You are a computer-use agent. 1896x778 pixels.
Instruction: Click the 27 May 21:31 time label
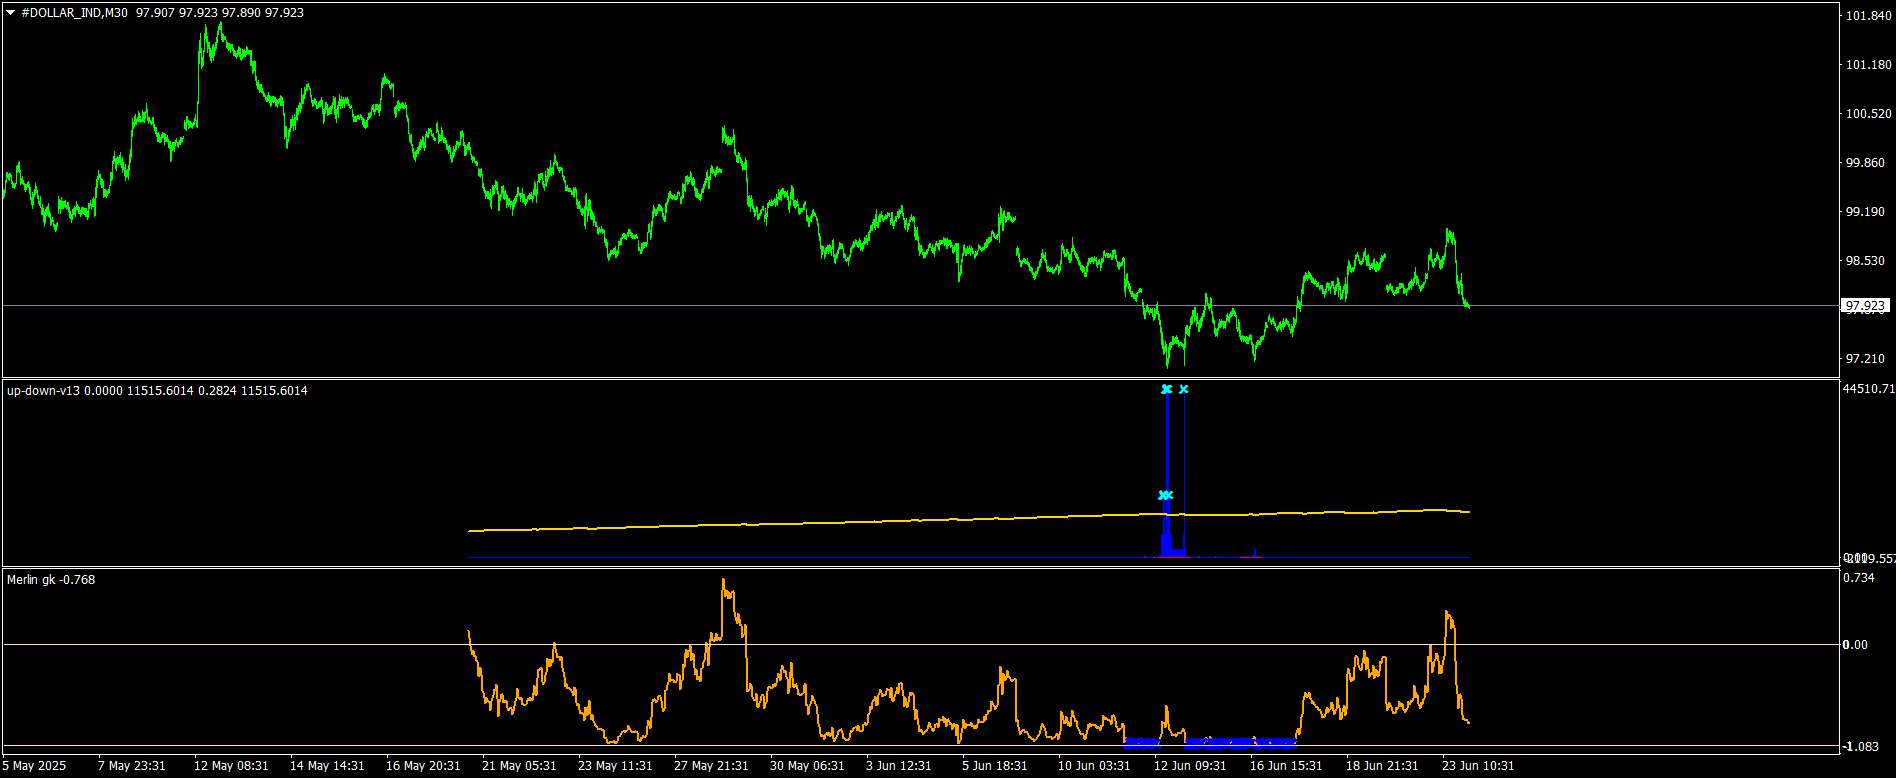711,766
